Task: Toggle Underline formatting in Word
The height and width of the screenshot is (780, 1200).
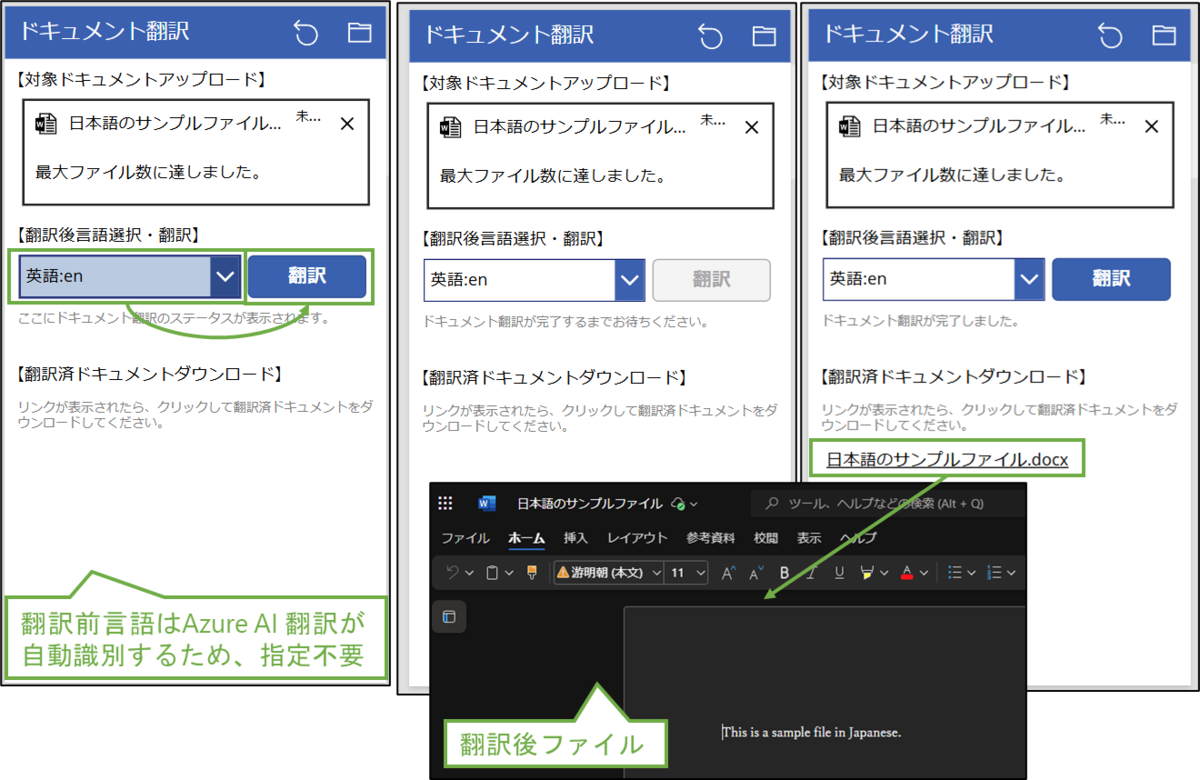Action: pyautogui.click(x=839, y=573)
